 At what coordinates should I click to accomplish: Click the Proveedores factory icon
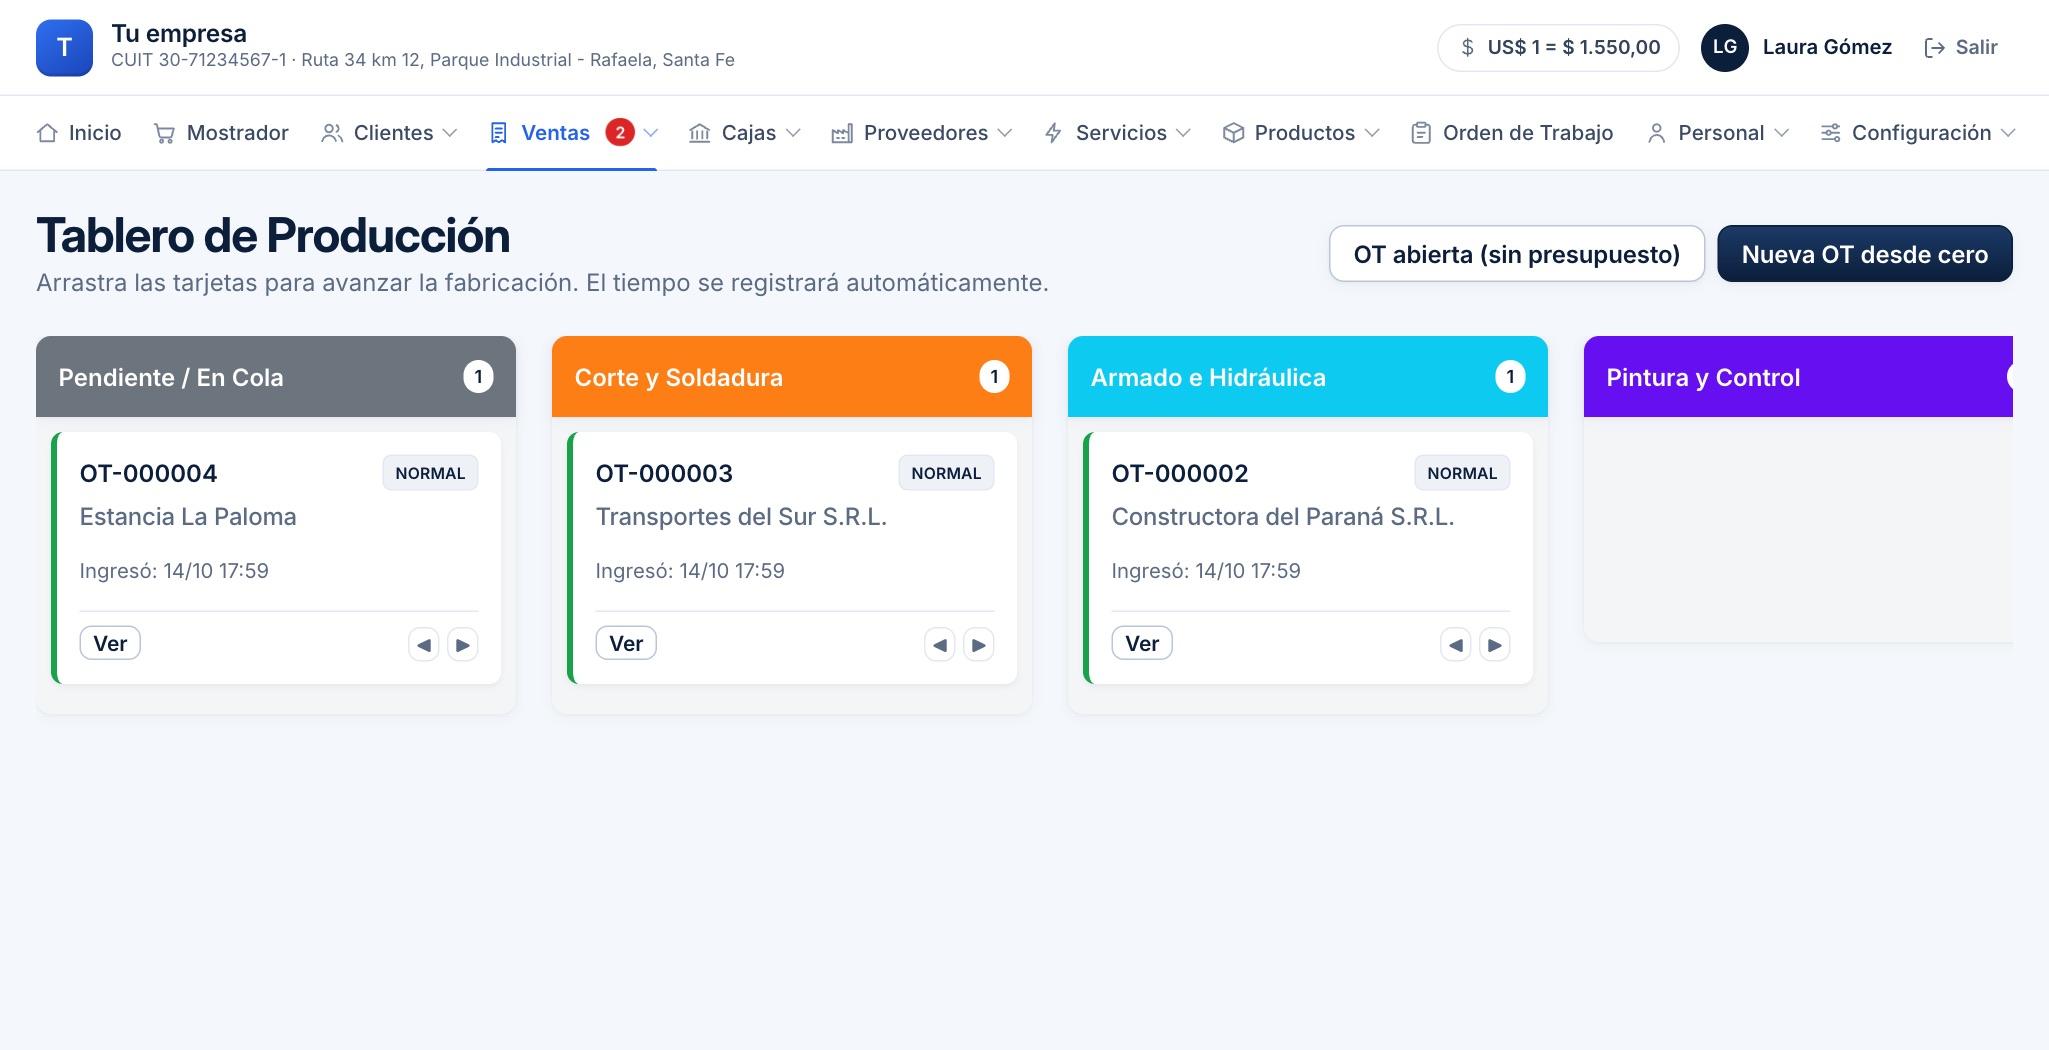coord(842,133)
